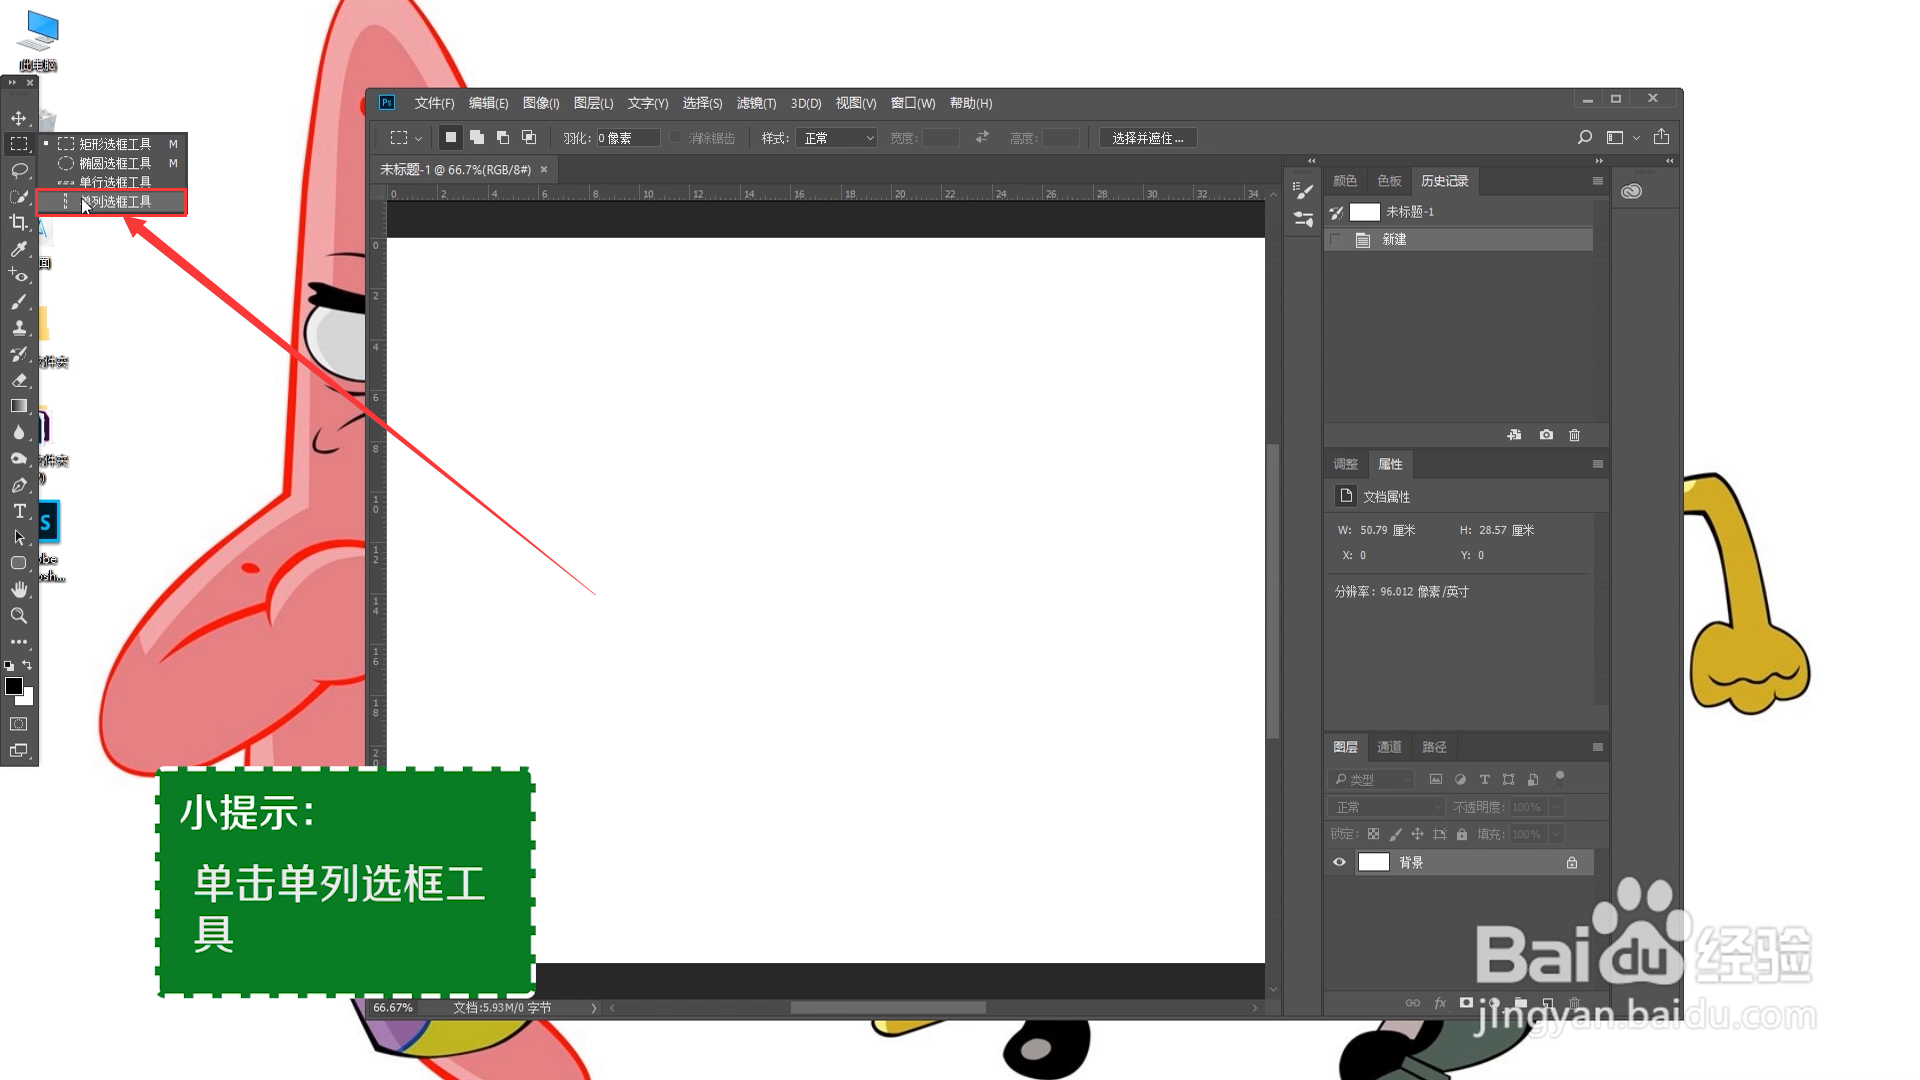Hide the 背景 layer via eye icon
Image resolution: width=1920 pixels, height=1080 pixels.
tap(1339, 862)
